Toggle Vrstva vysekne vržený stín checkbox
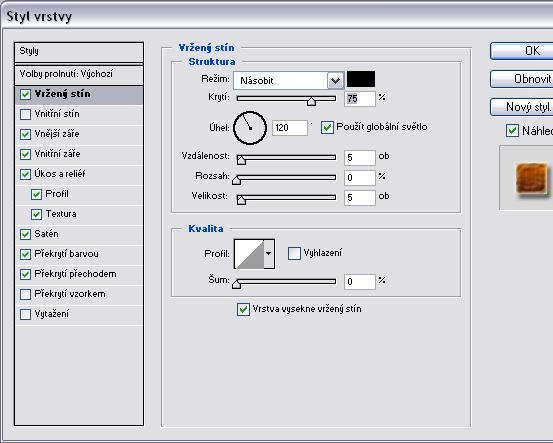Viewport: 553px width, 443px height. point(243,309)
